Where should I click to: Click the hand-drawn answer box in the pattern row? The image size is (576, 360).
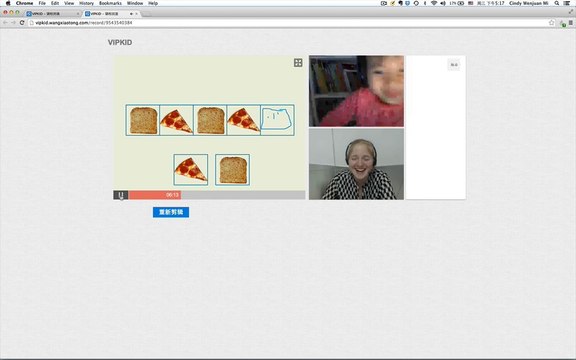pos(277,120)
